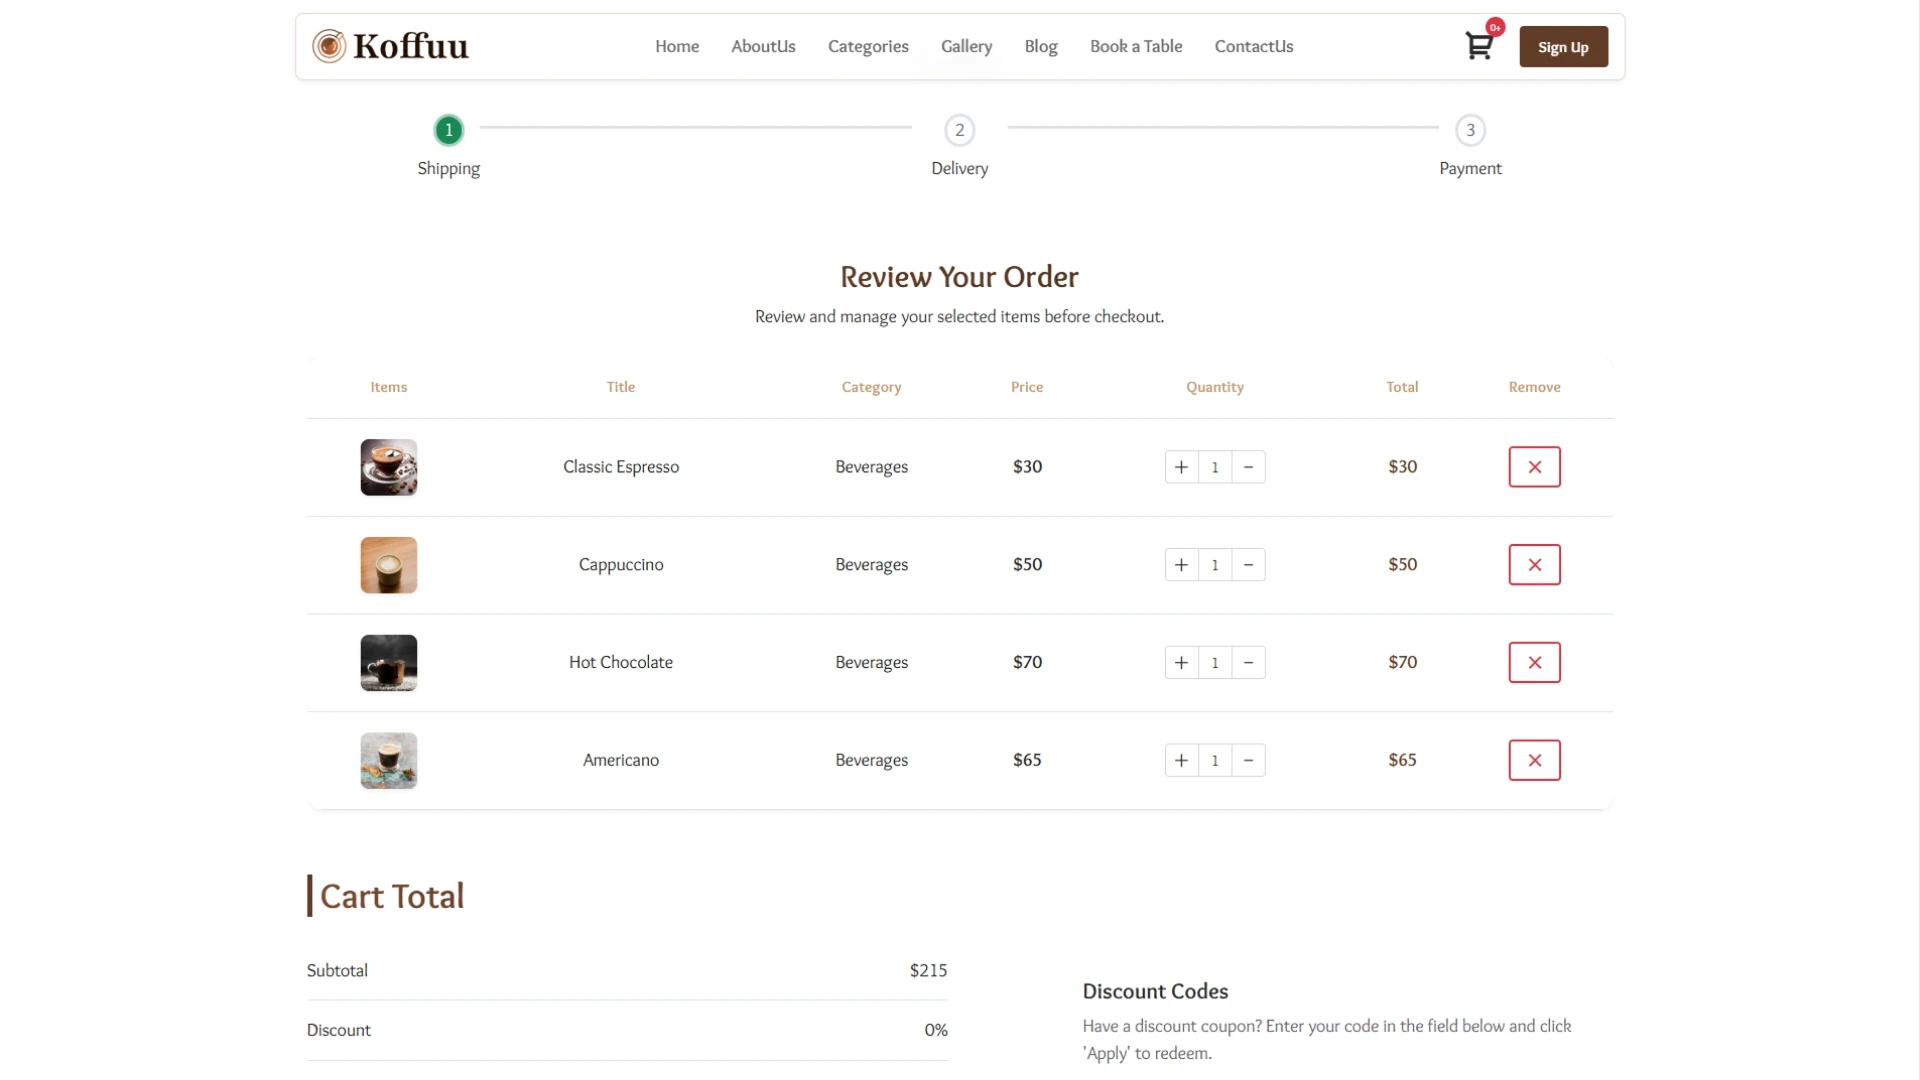Open the Classic Espresso product thumbnail
The width and height of the screenshot is (1920, 1080).
pyautogui.click(x=389, y=467)
